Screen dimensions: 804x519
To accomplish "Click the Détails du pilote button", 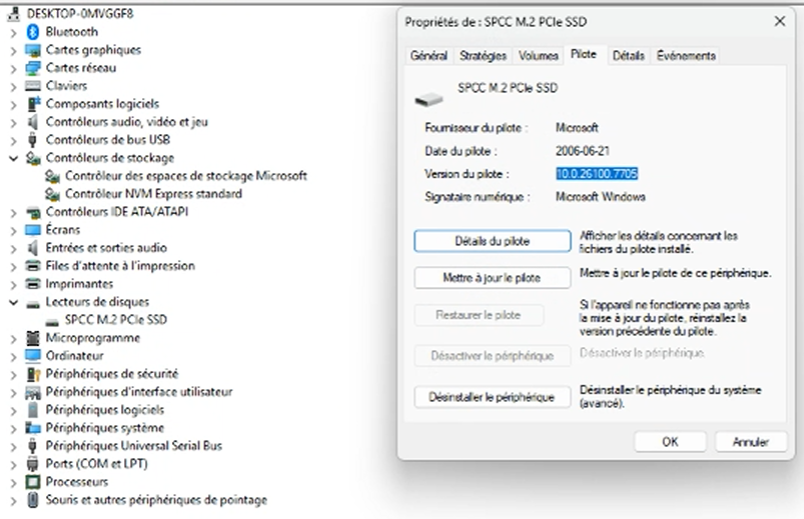I will coord(492,241).
